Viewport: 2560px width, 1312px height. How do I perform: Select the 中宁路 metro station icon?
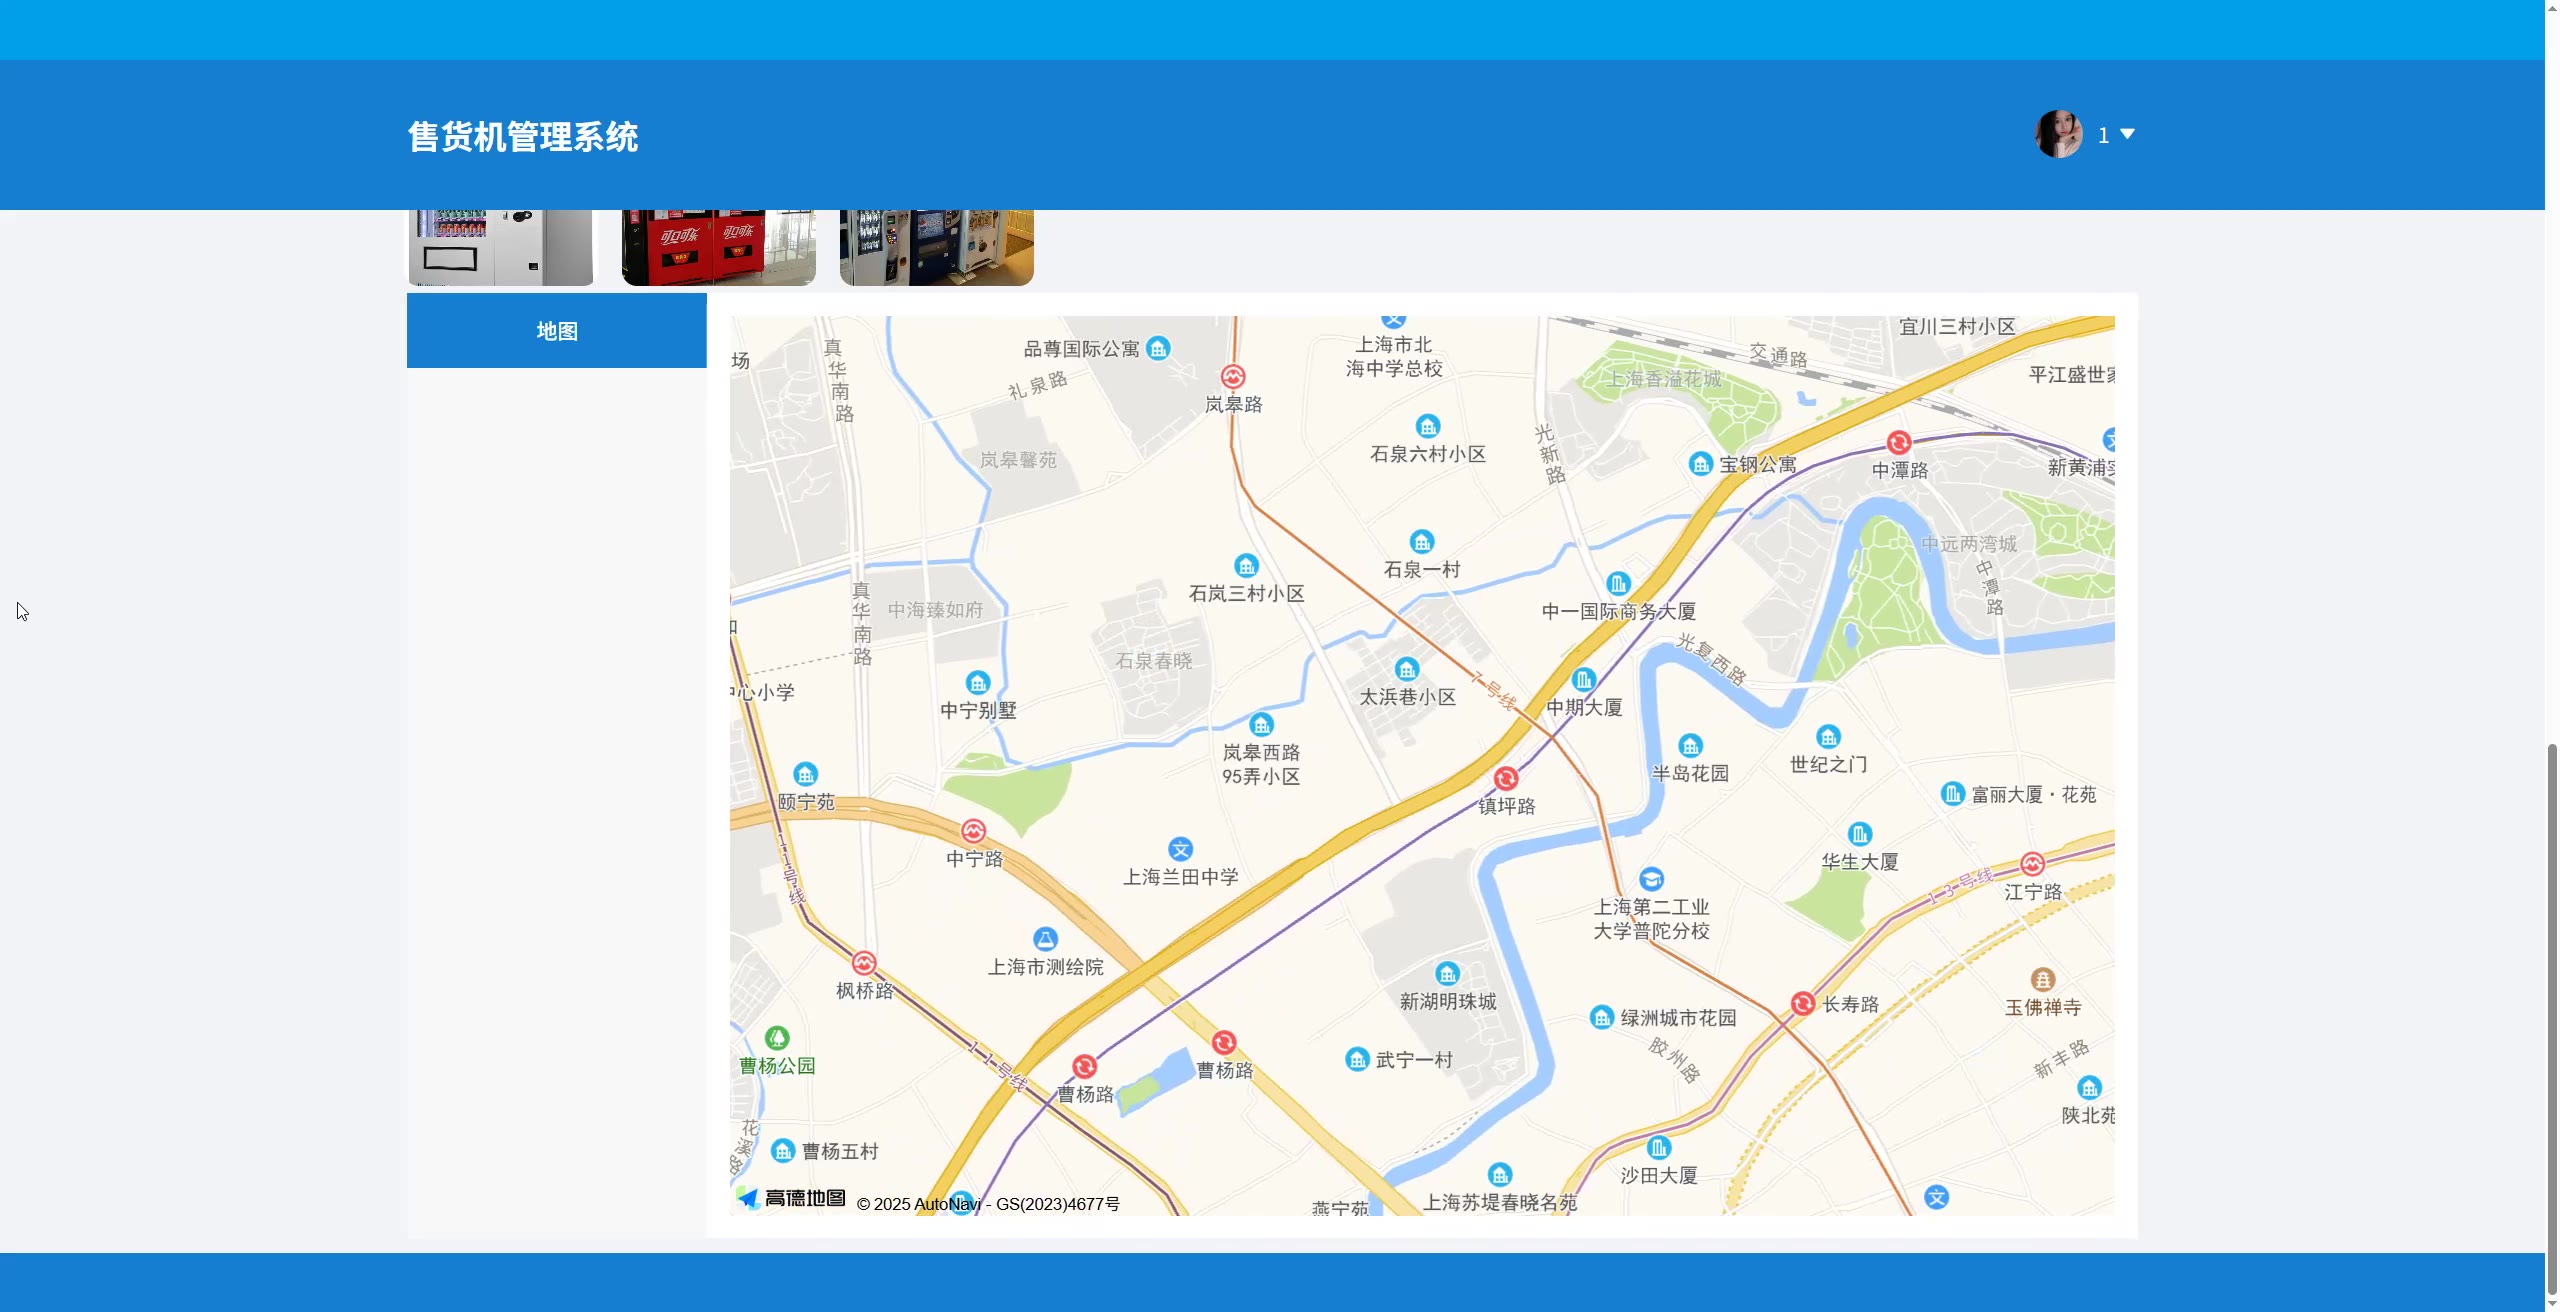[973, 831]
